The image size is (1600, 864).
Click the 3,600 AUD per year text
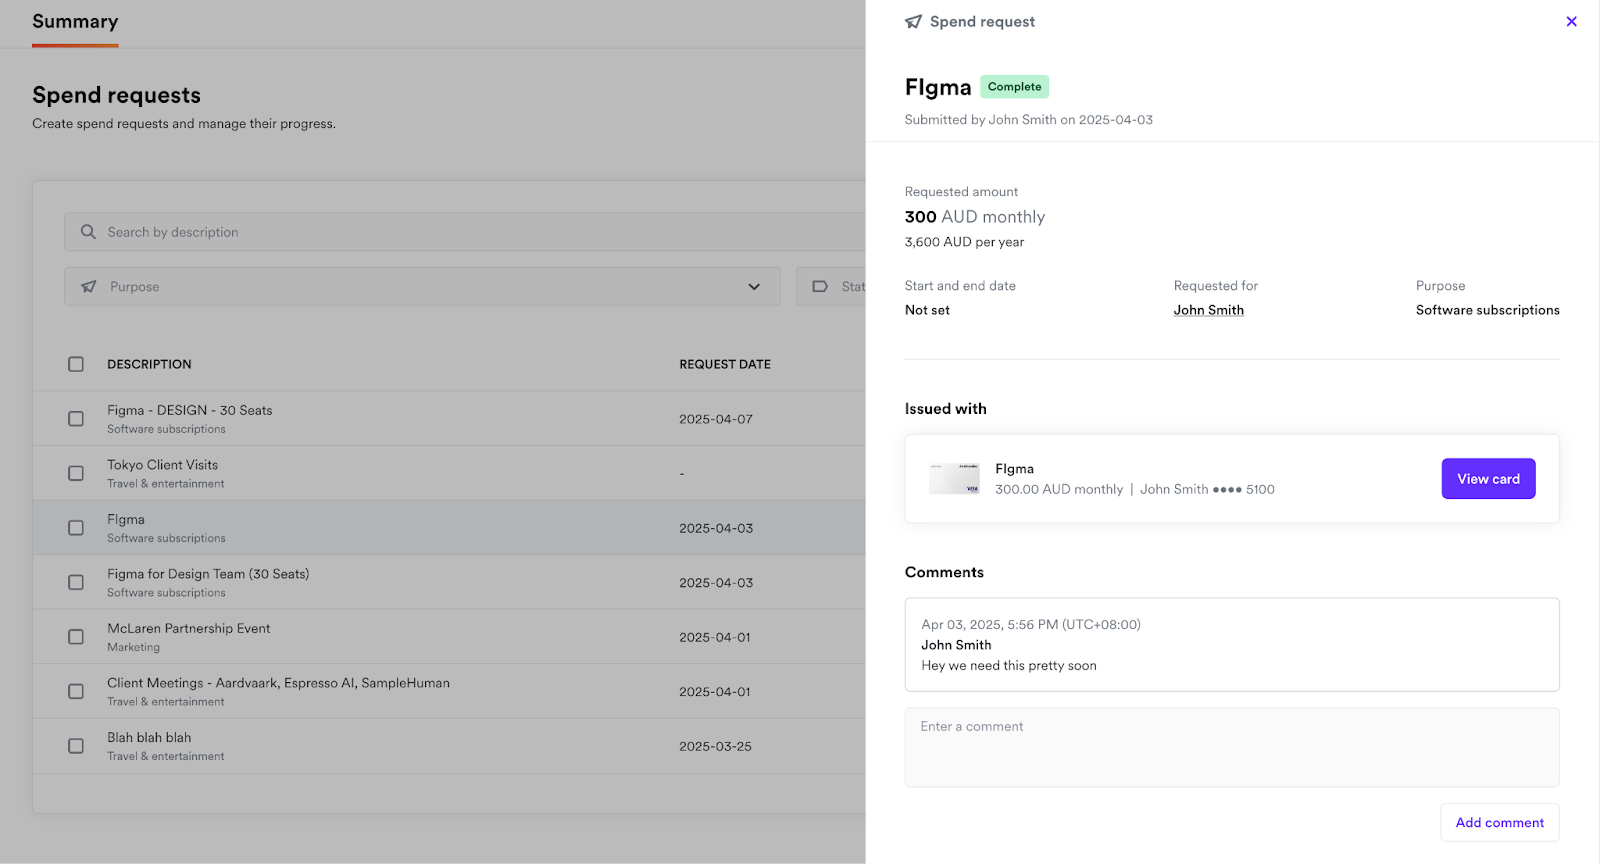coord(964,242)
